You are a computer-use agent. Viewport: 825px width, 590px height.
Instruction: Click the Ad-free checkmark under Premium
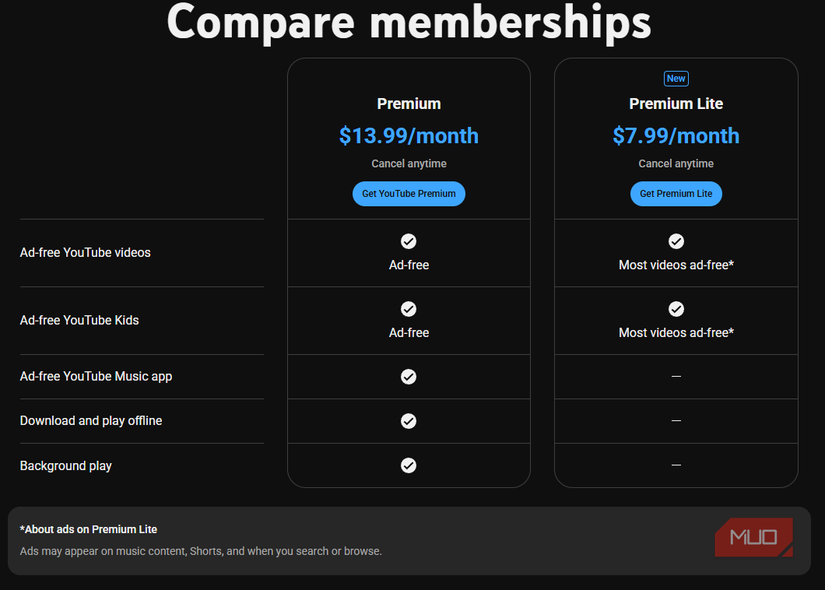408,241
